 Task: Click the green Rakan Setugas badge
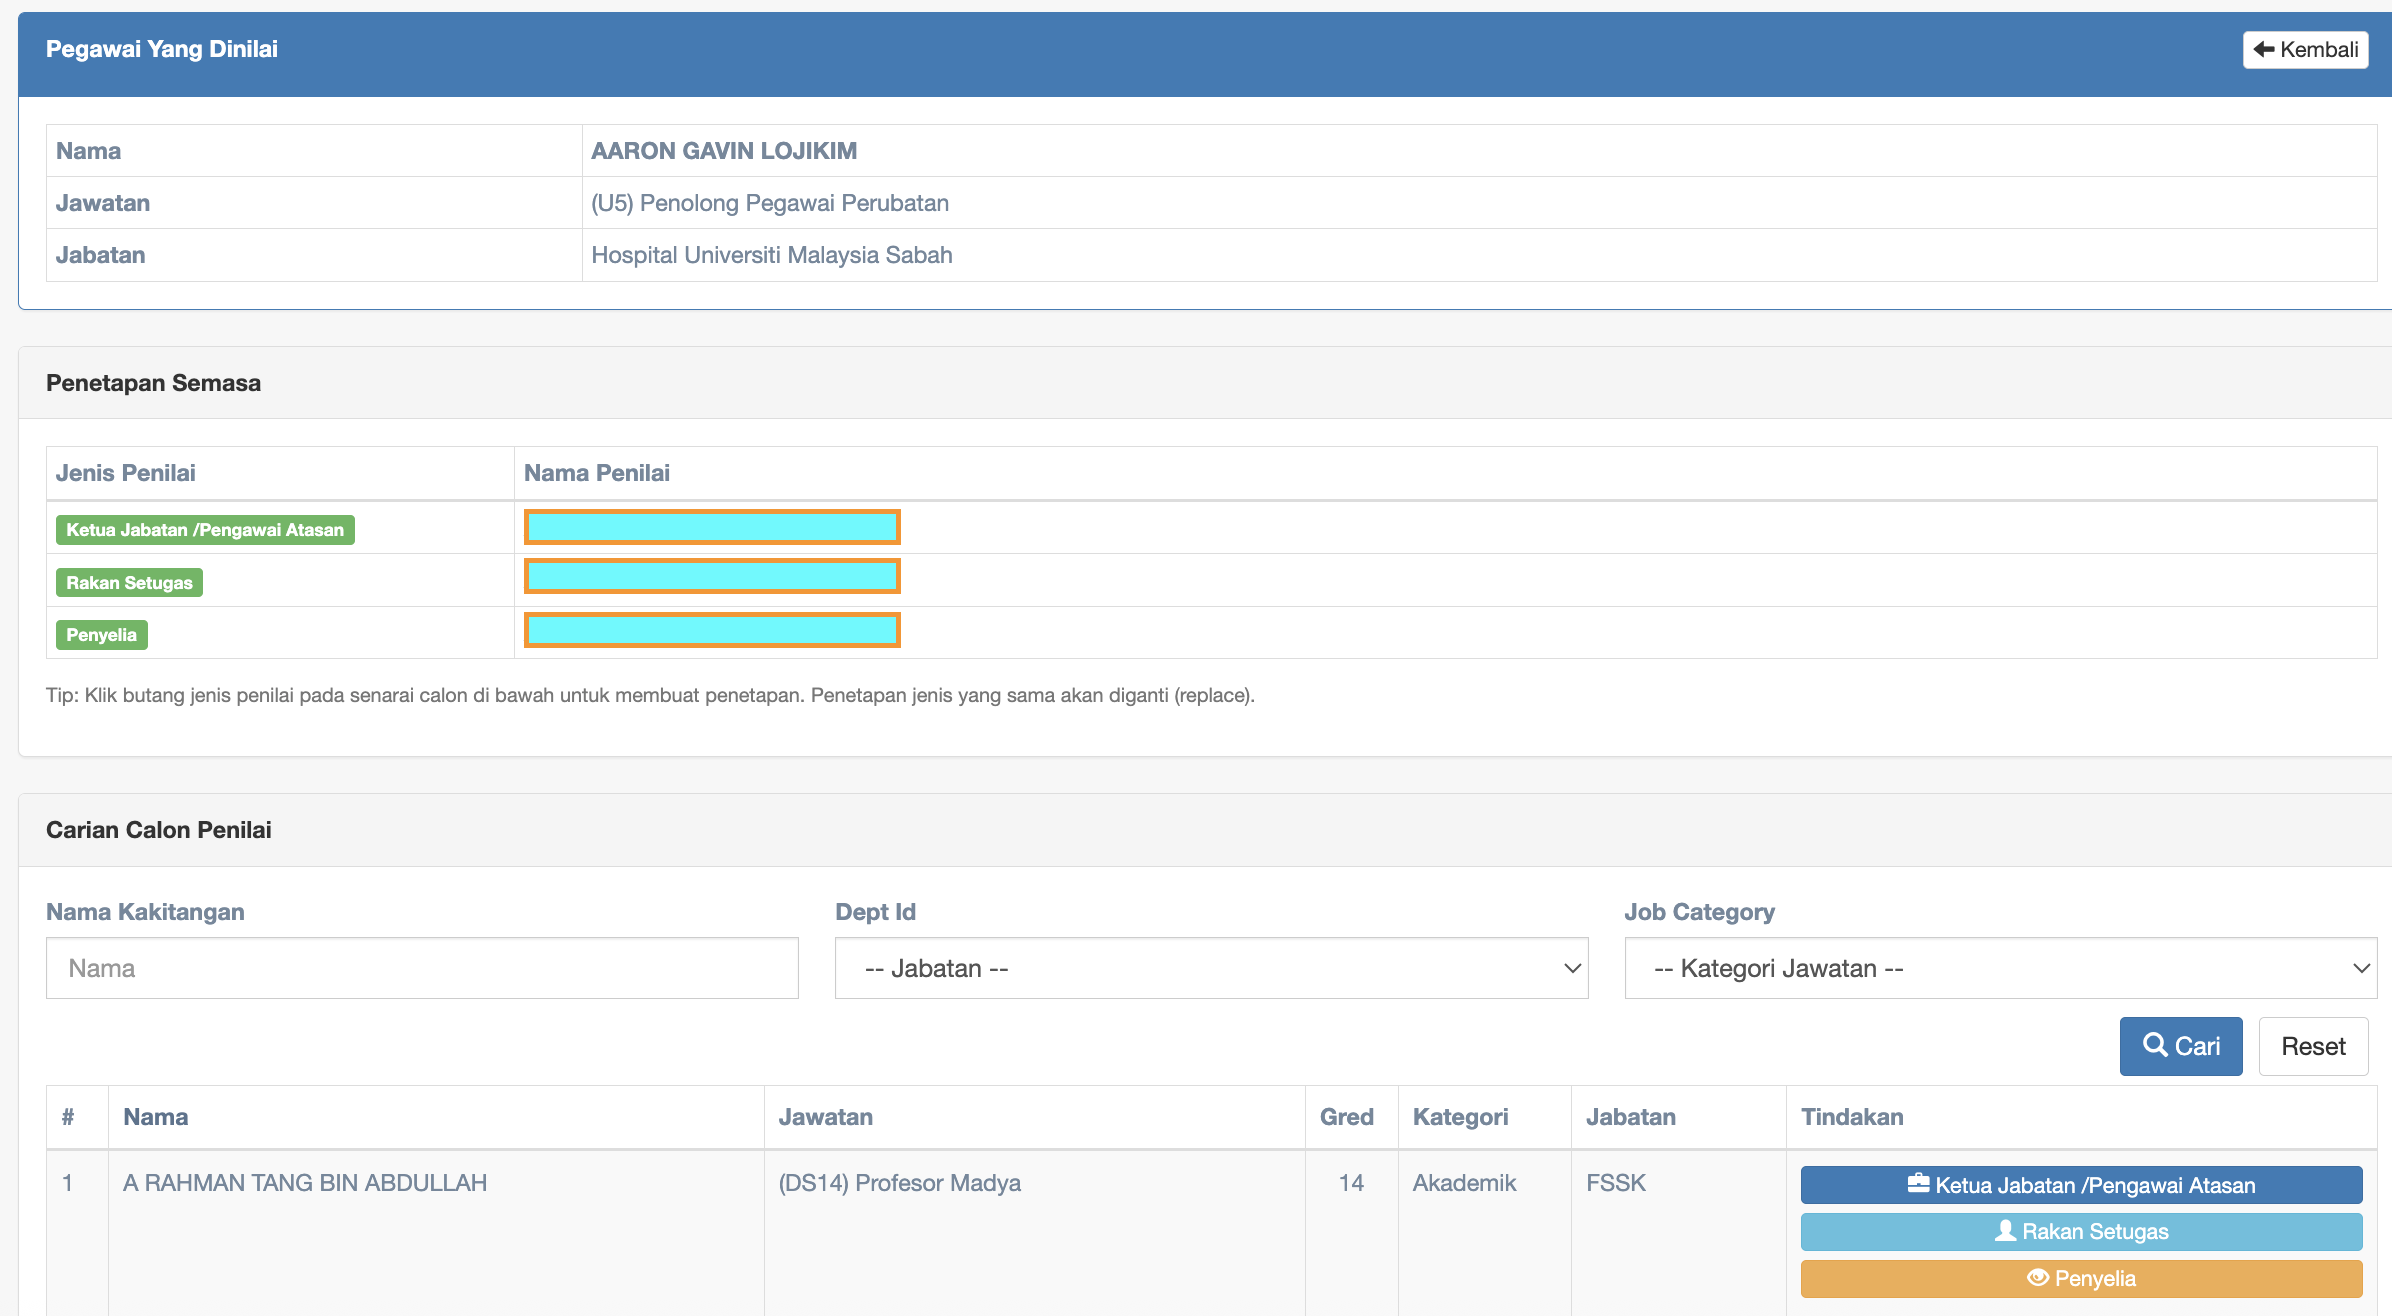coord(129,583)
